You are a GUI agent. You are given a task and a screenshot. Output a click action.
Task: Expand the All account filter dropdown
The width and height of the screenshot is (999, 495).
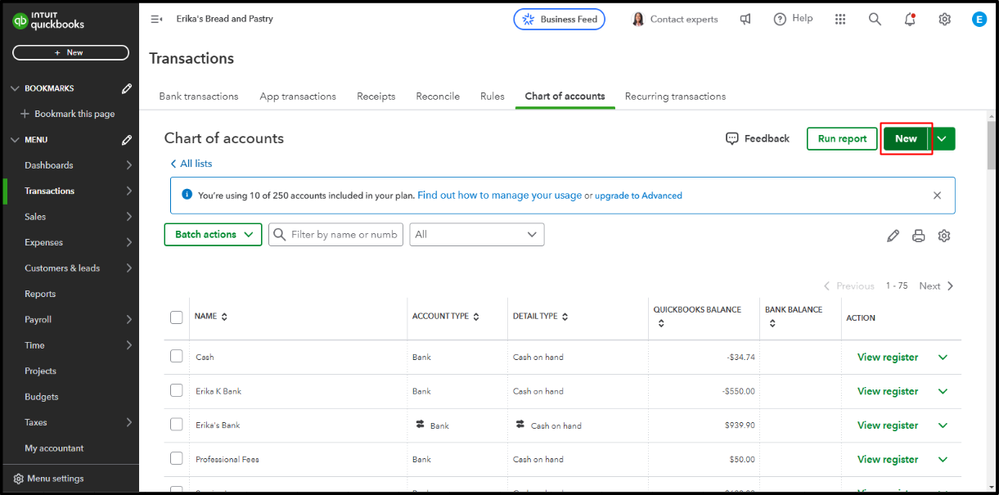point(477,234)
